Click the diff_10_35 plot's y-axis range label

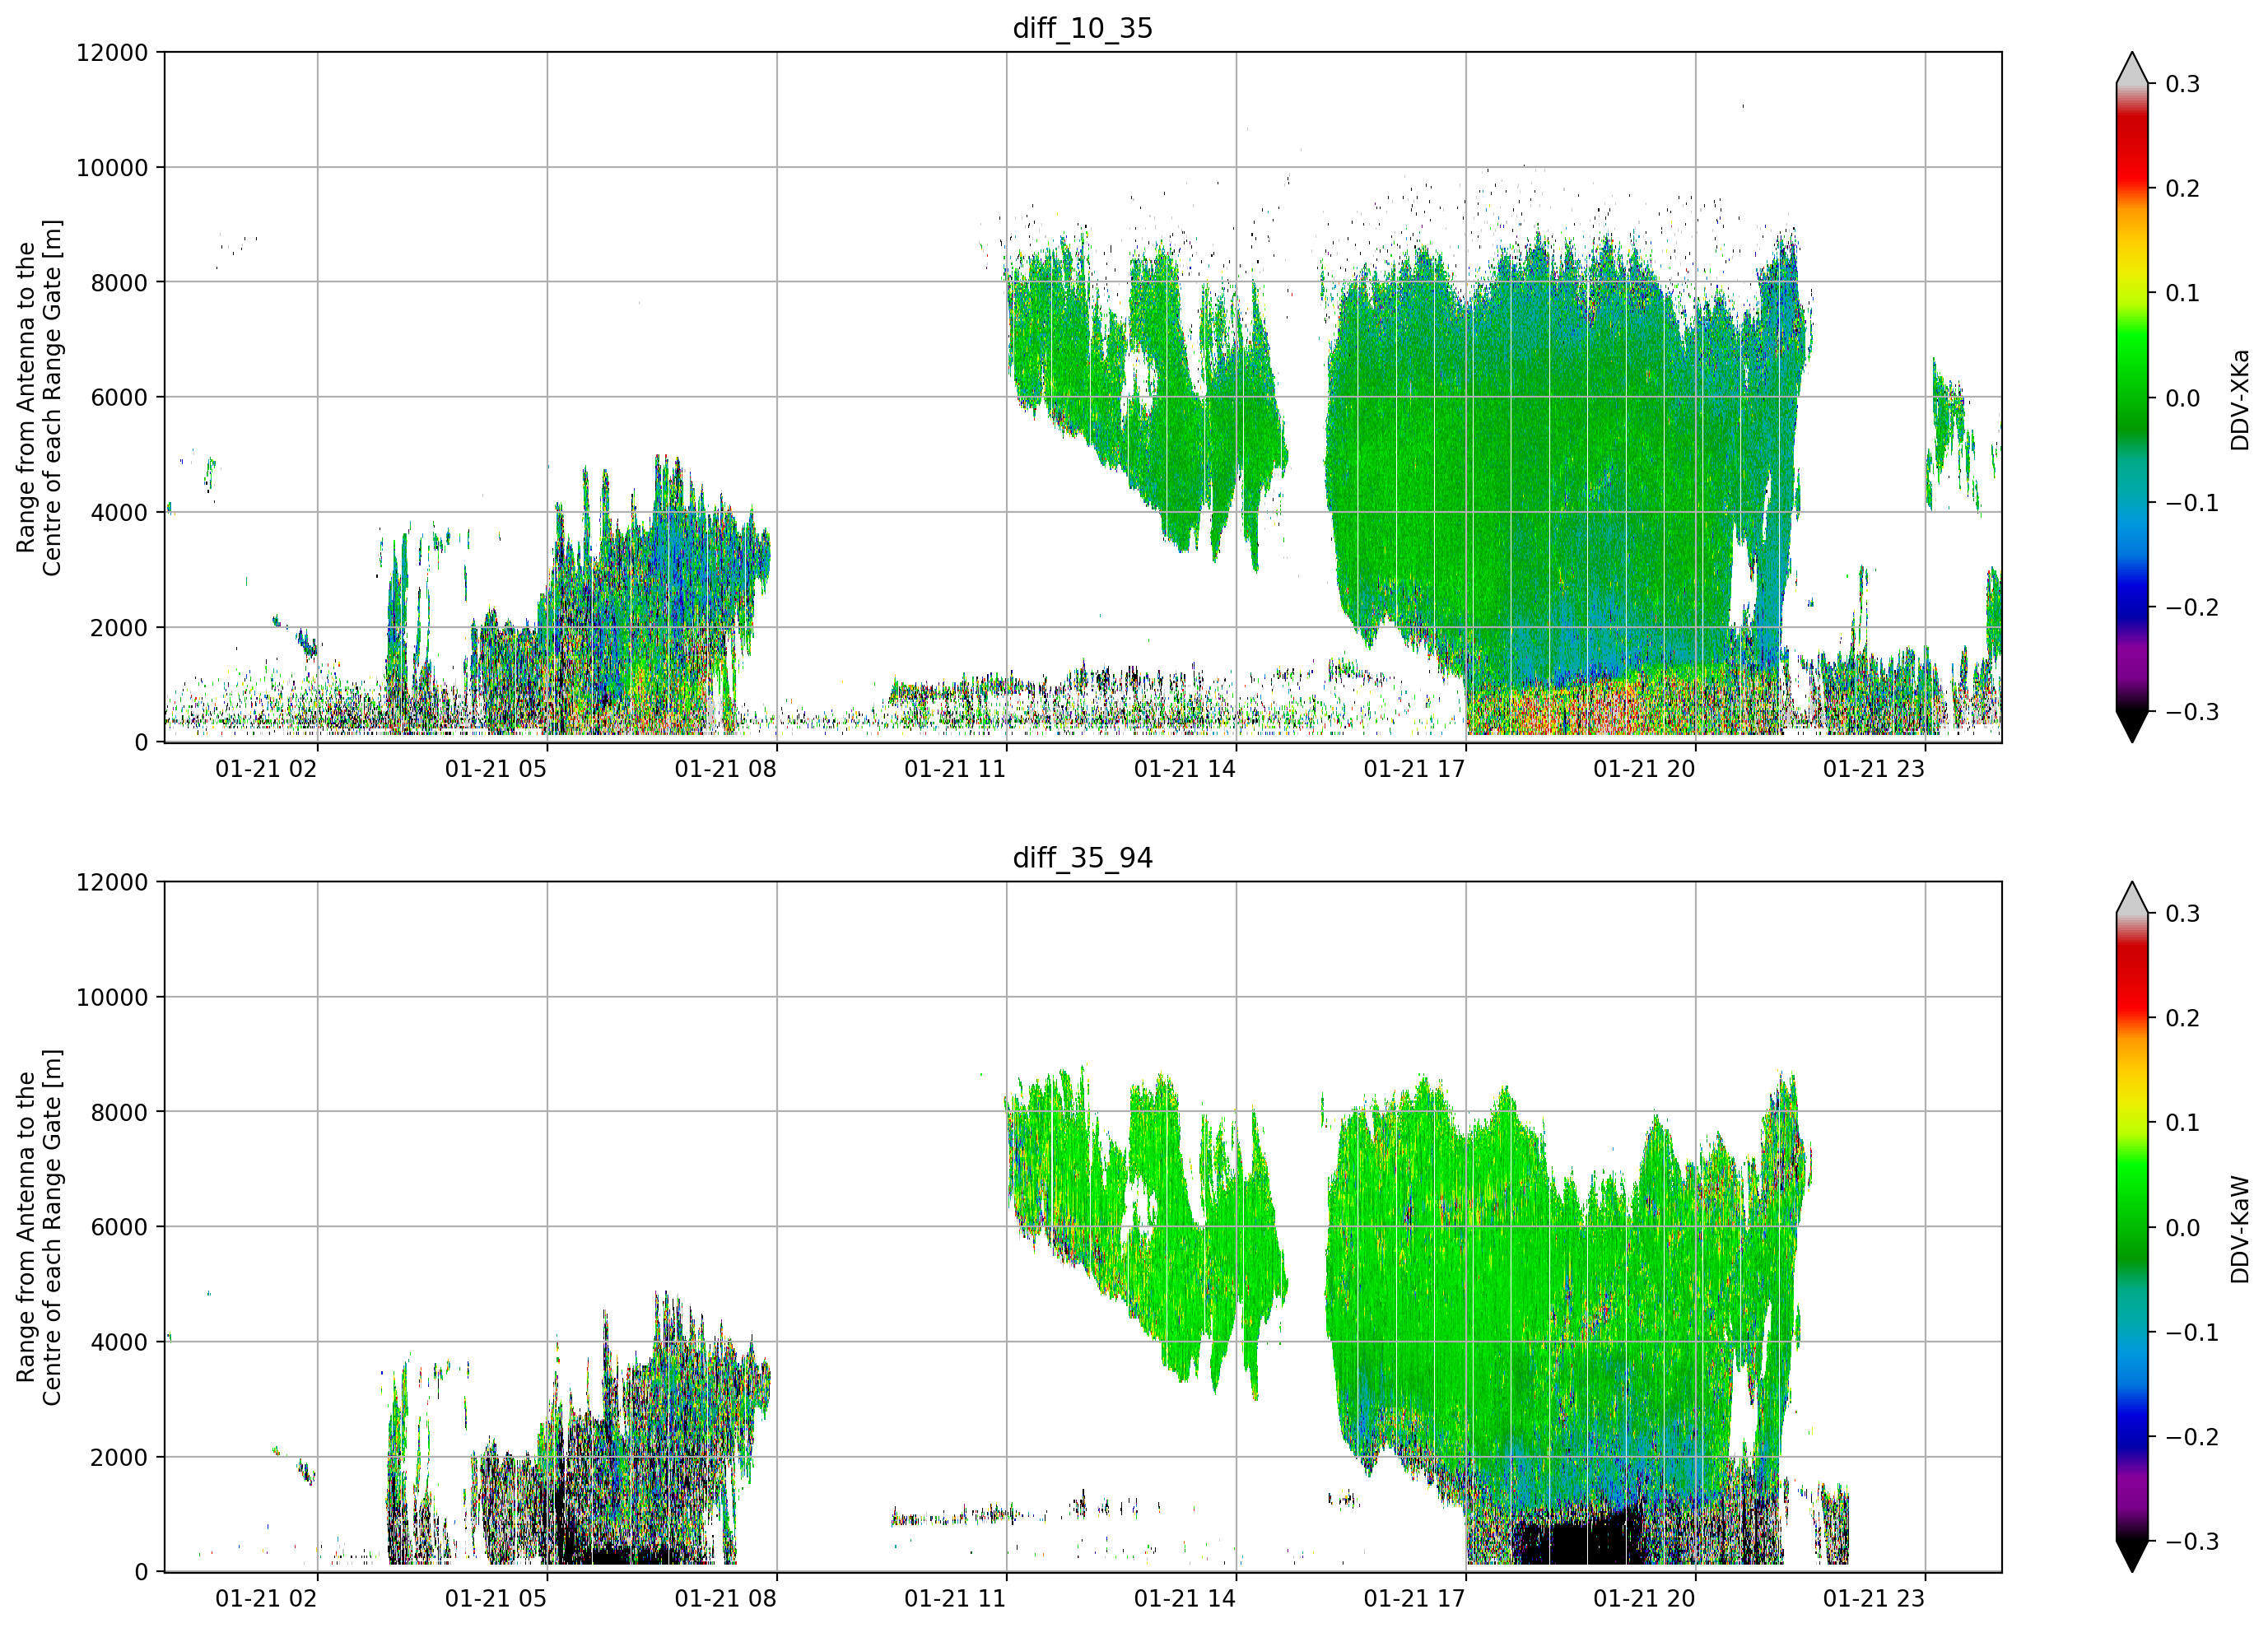(x=39, y=398)
